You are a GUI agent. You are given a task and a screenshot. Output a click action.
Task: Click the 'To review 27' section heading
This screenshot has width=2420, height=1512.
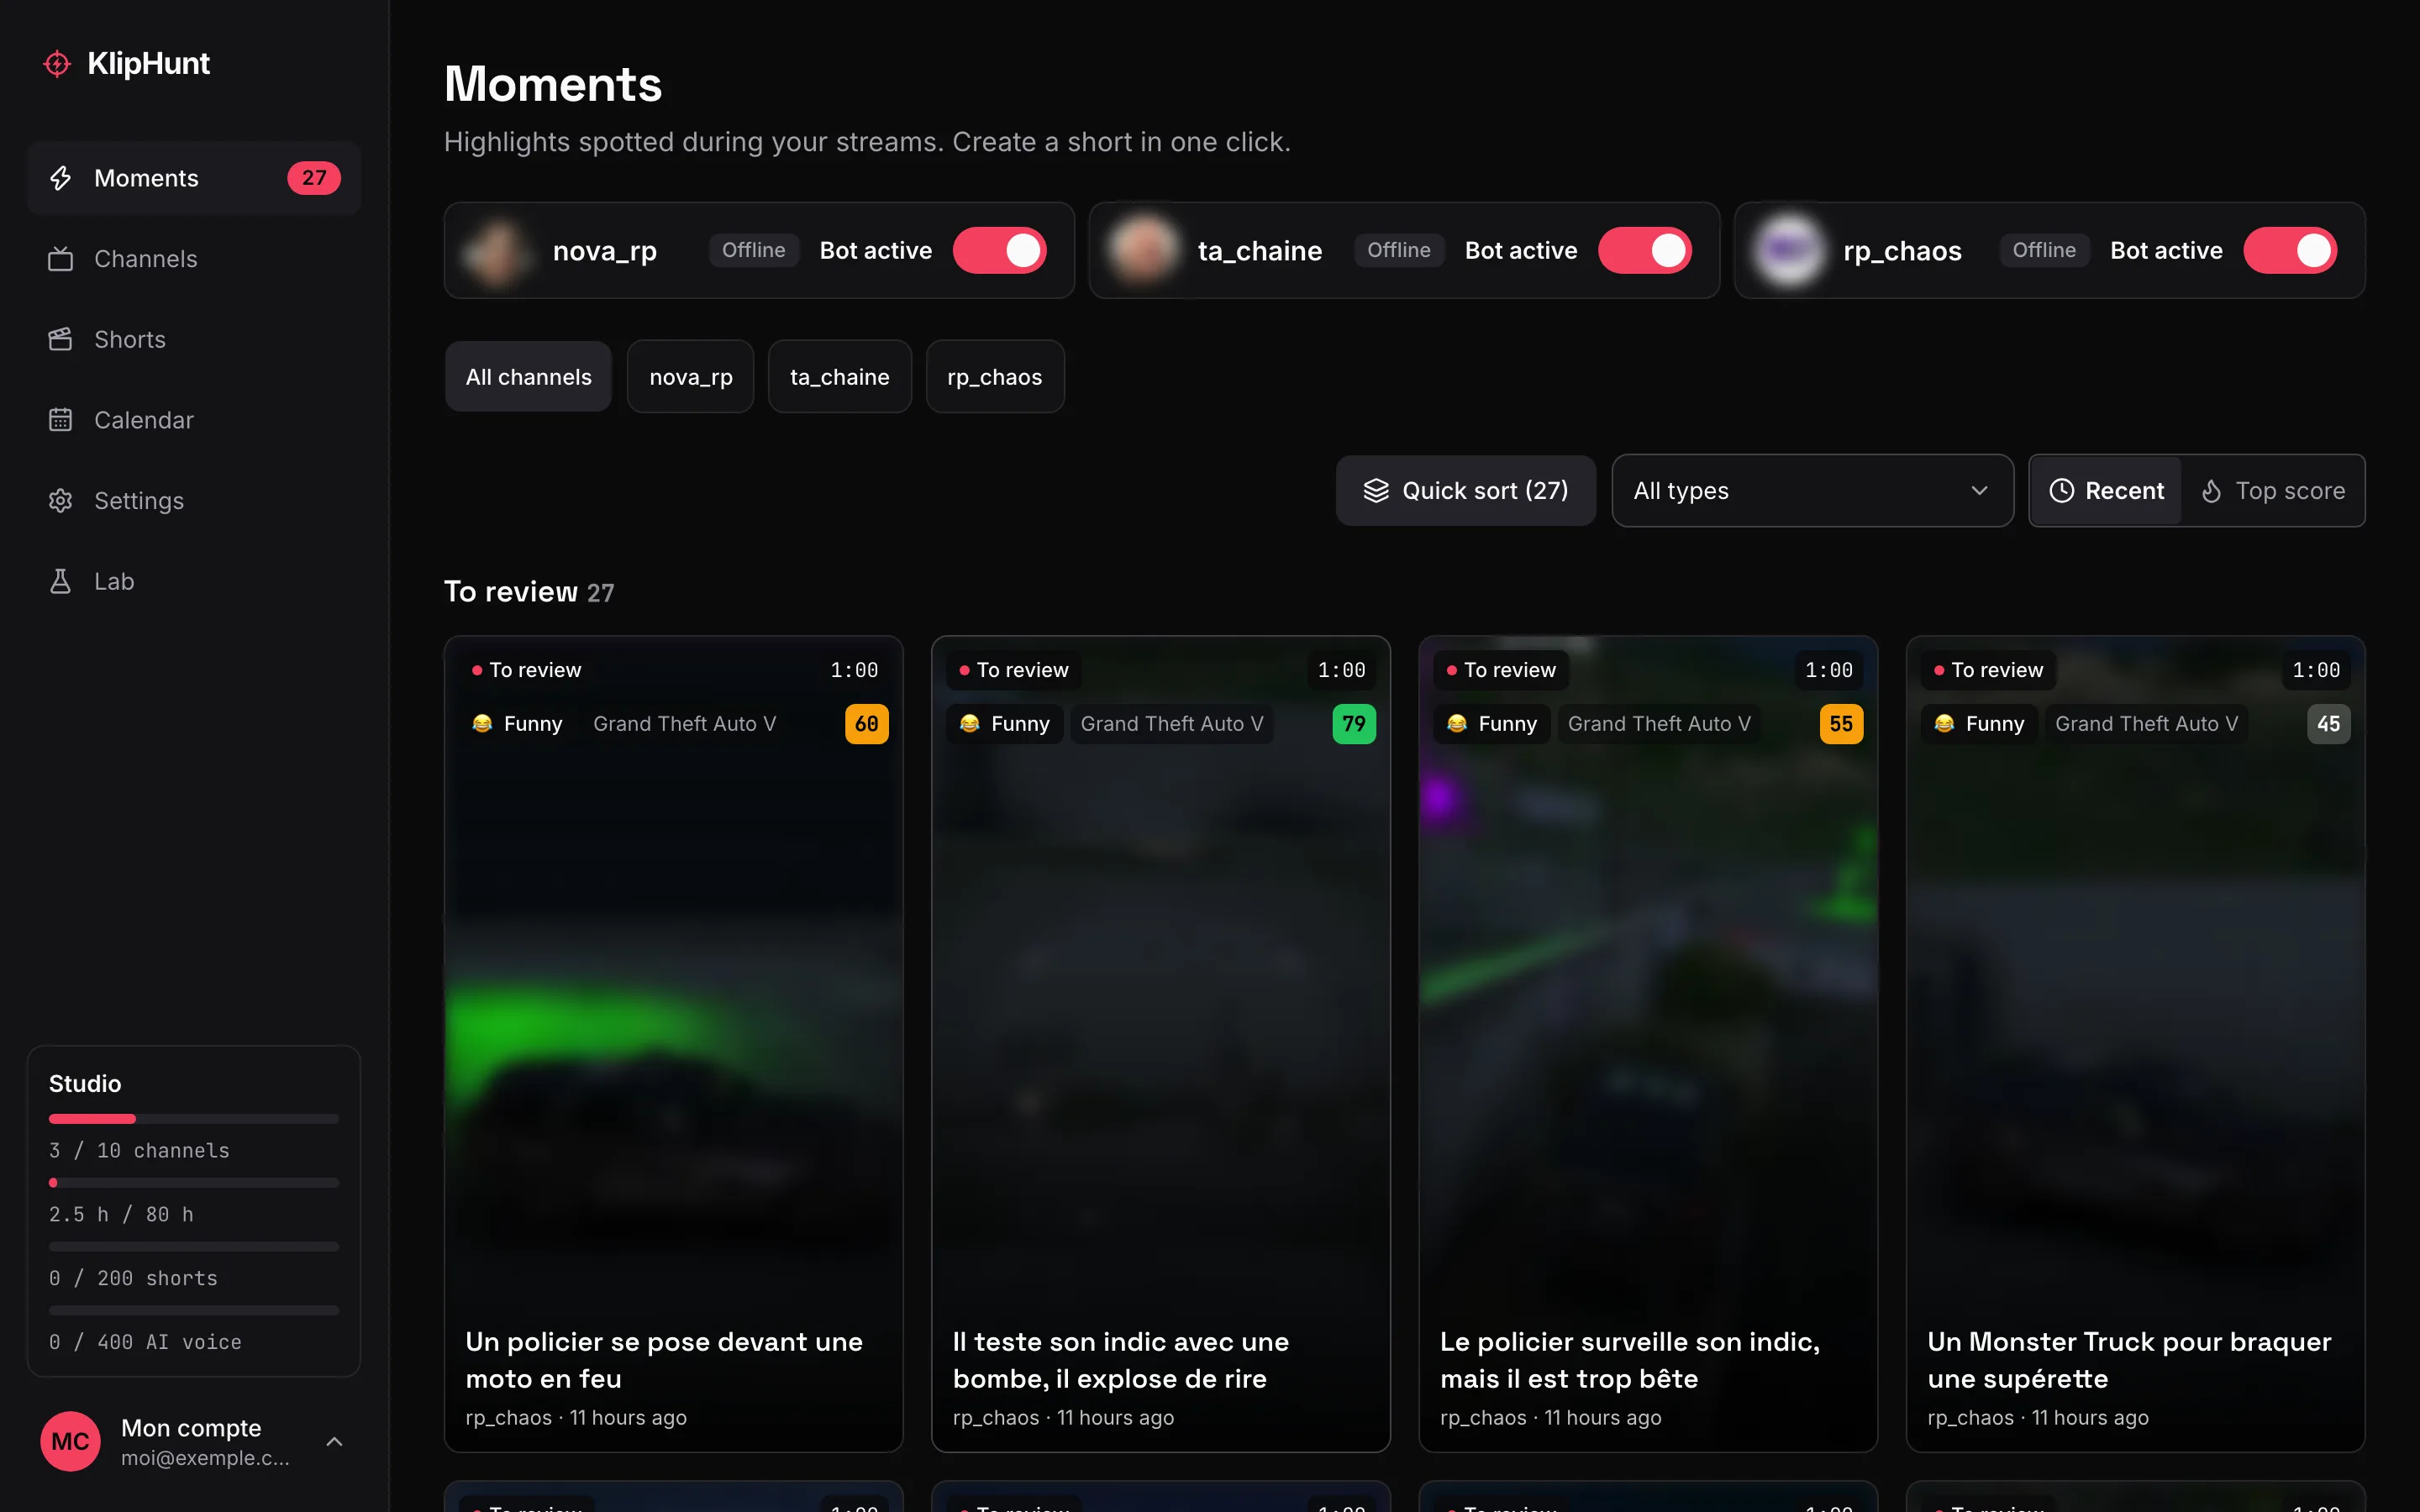coord(529,592)
